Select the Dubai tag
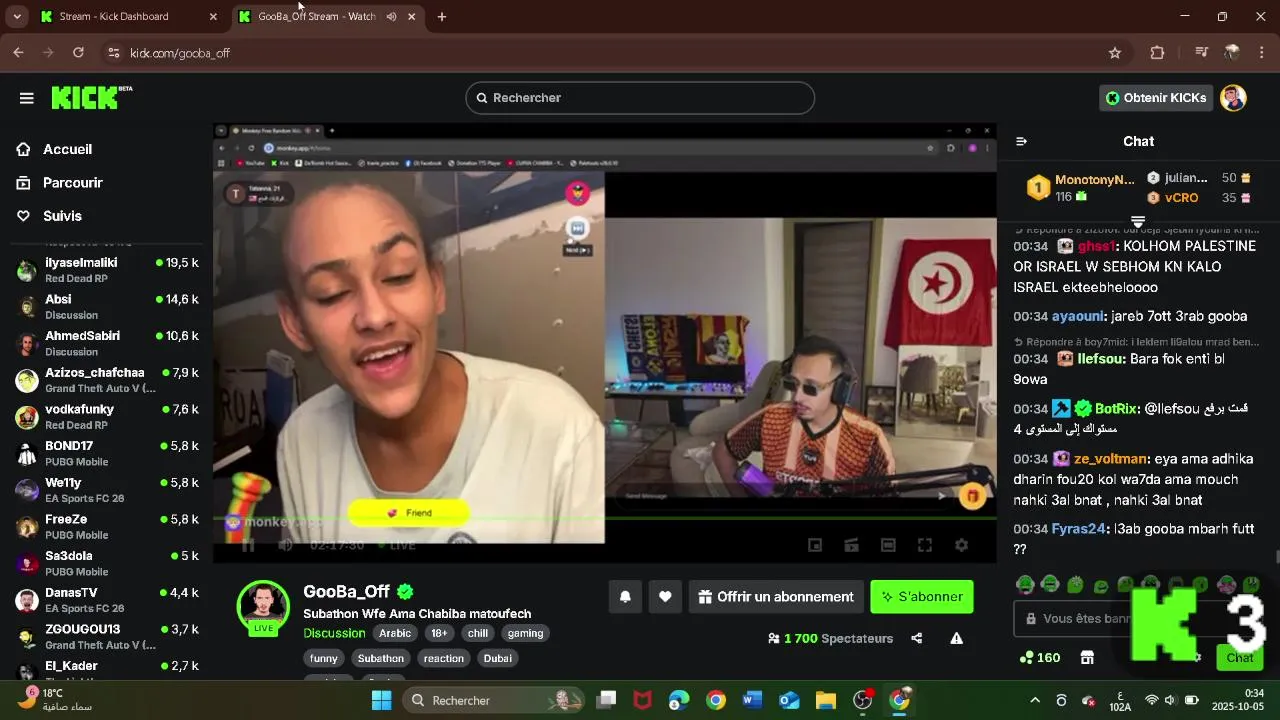This screenshot has width=1280, height=720. tap(498, 658)
